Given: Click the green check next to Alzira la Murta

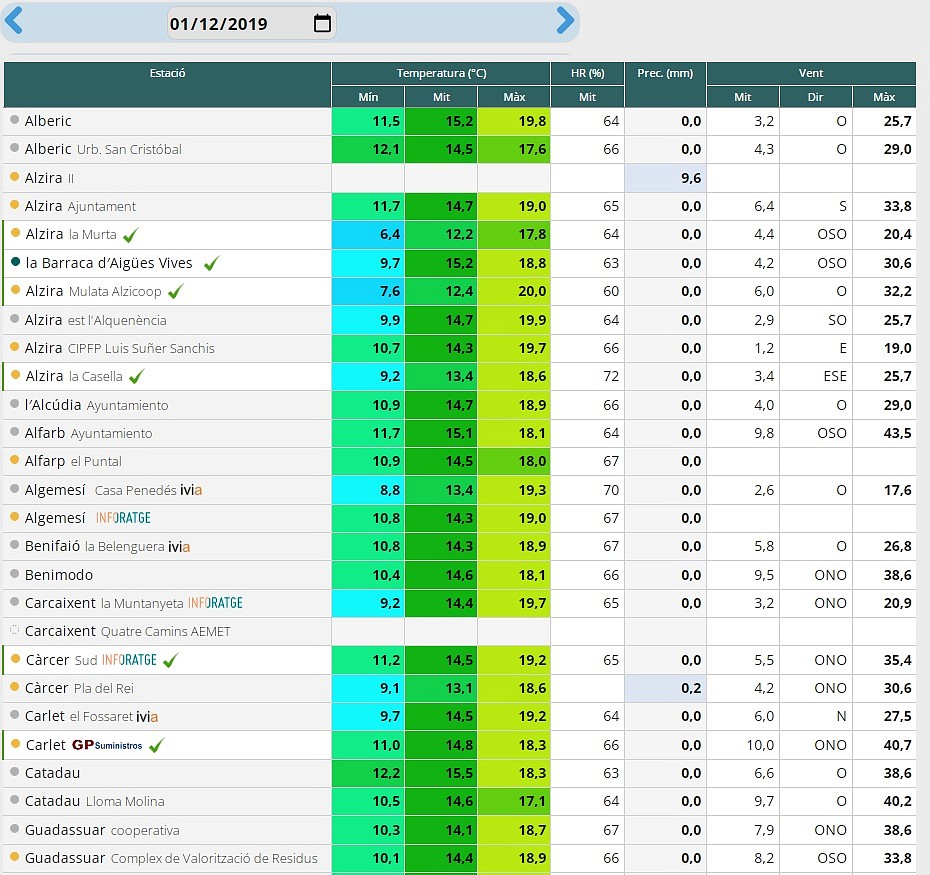Looking at the screenshot, I should [x=130, y=235].
